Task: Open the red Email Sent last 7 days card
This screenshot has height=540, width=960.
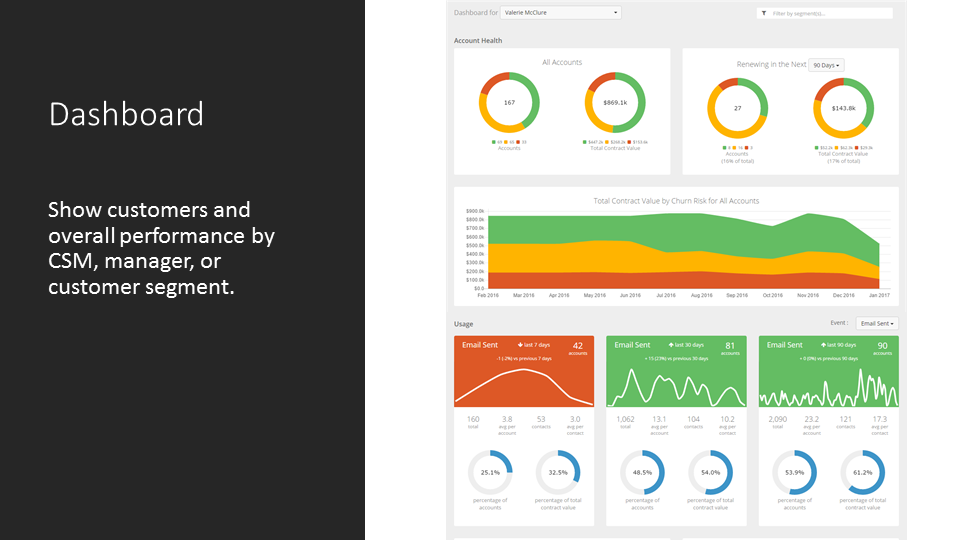Action: 523,371
